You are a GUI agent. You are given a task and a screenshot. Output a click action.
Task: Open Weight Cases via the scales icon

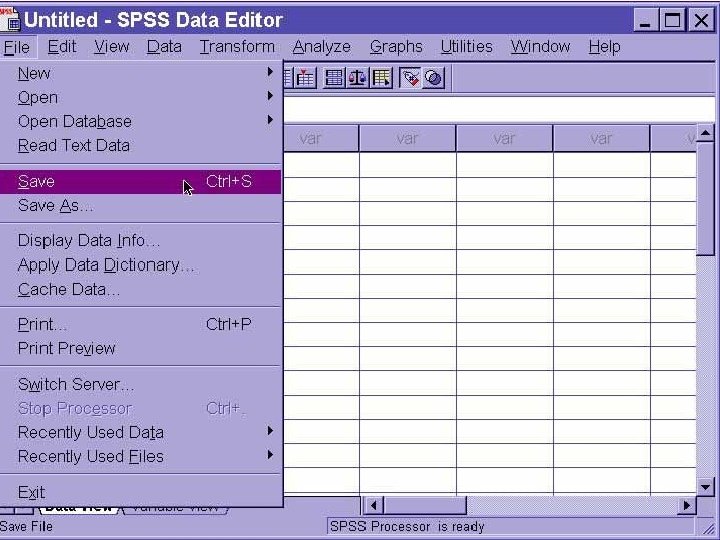(x=358, y=78)
